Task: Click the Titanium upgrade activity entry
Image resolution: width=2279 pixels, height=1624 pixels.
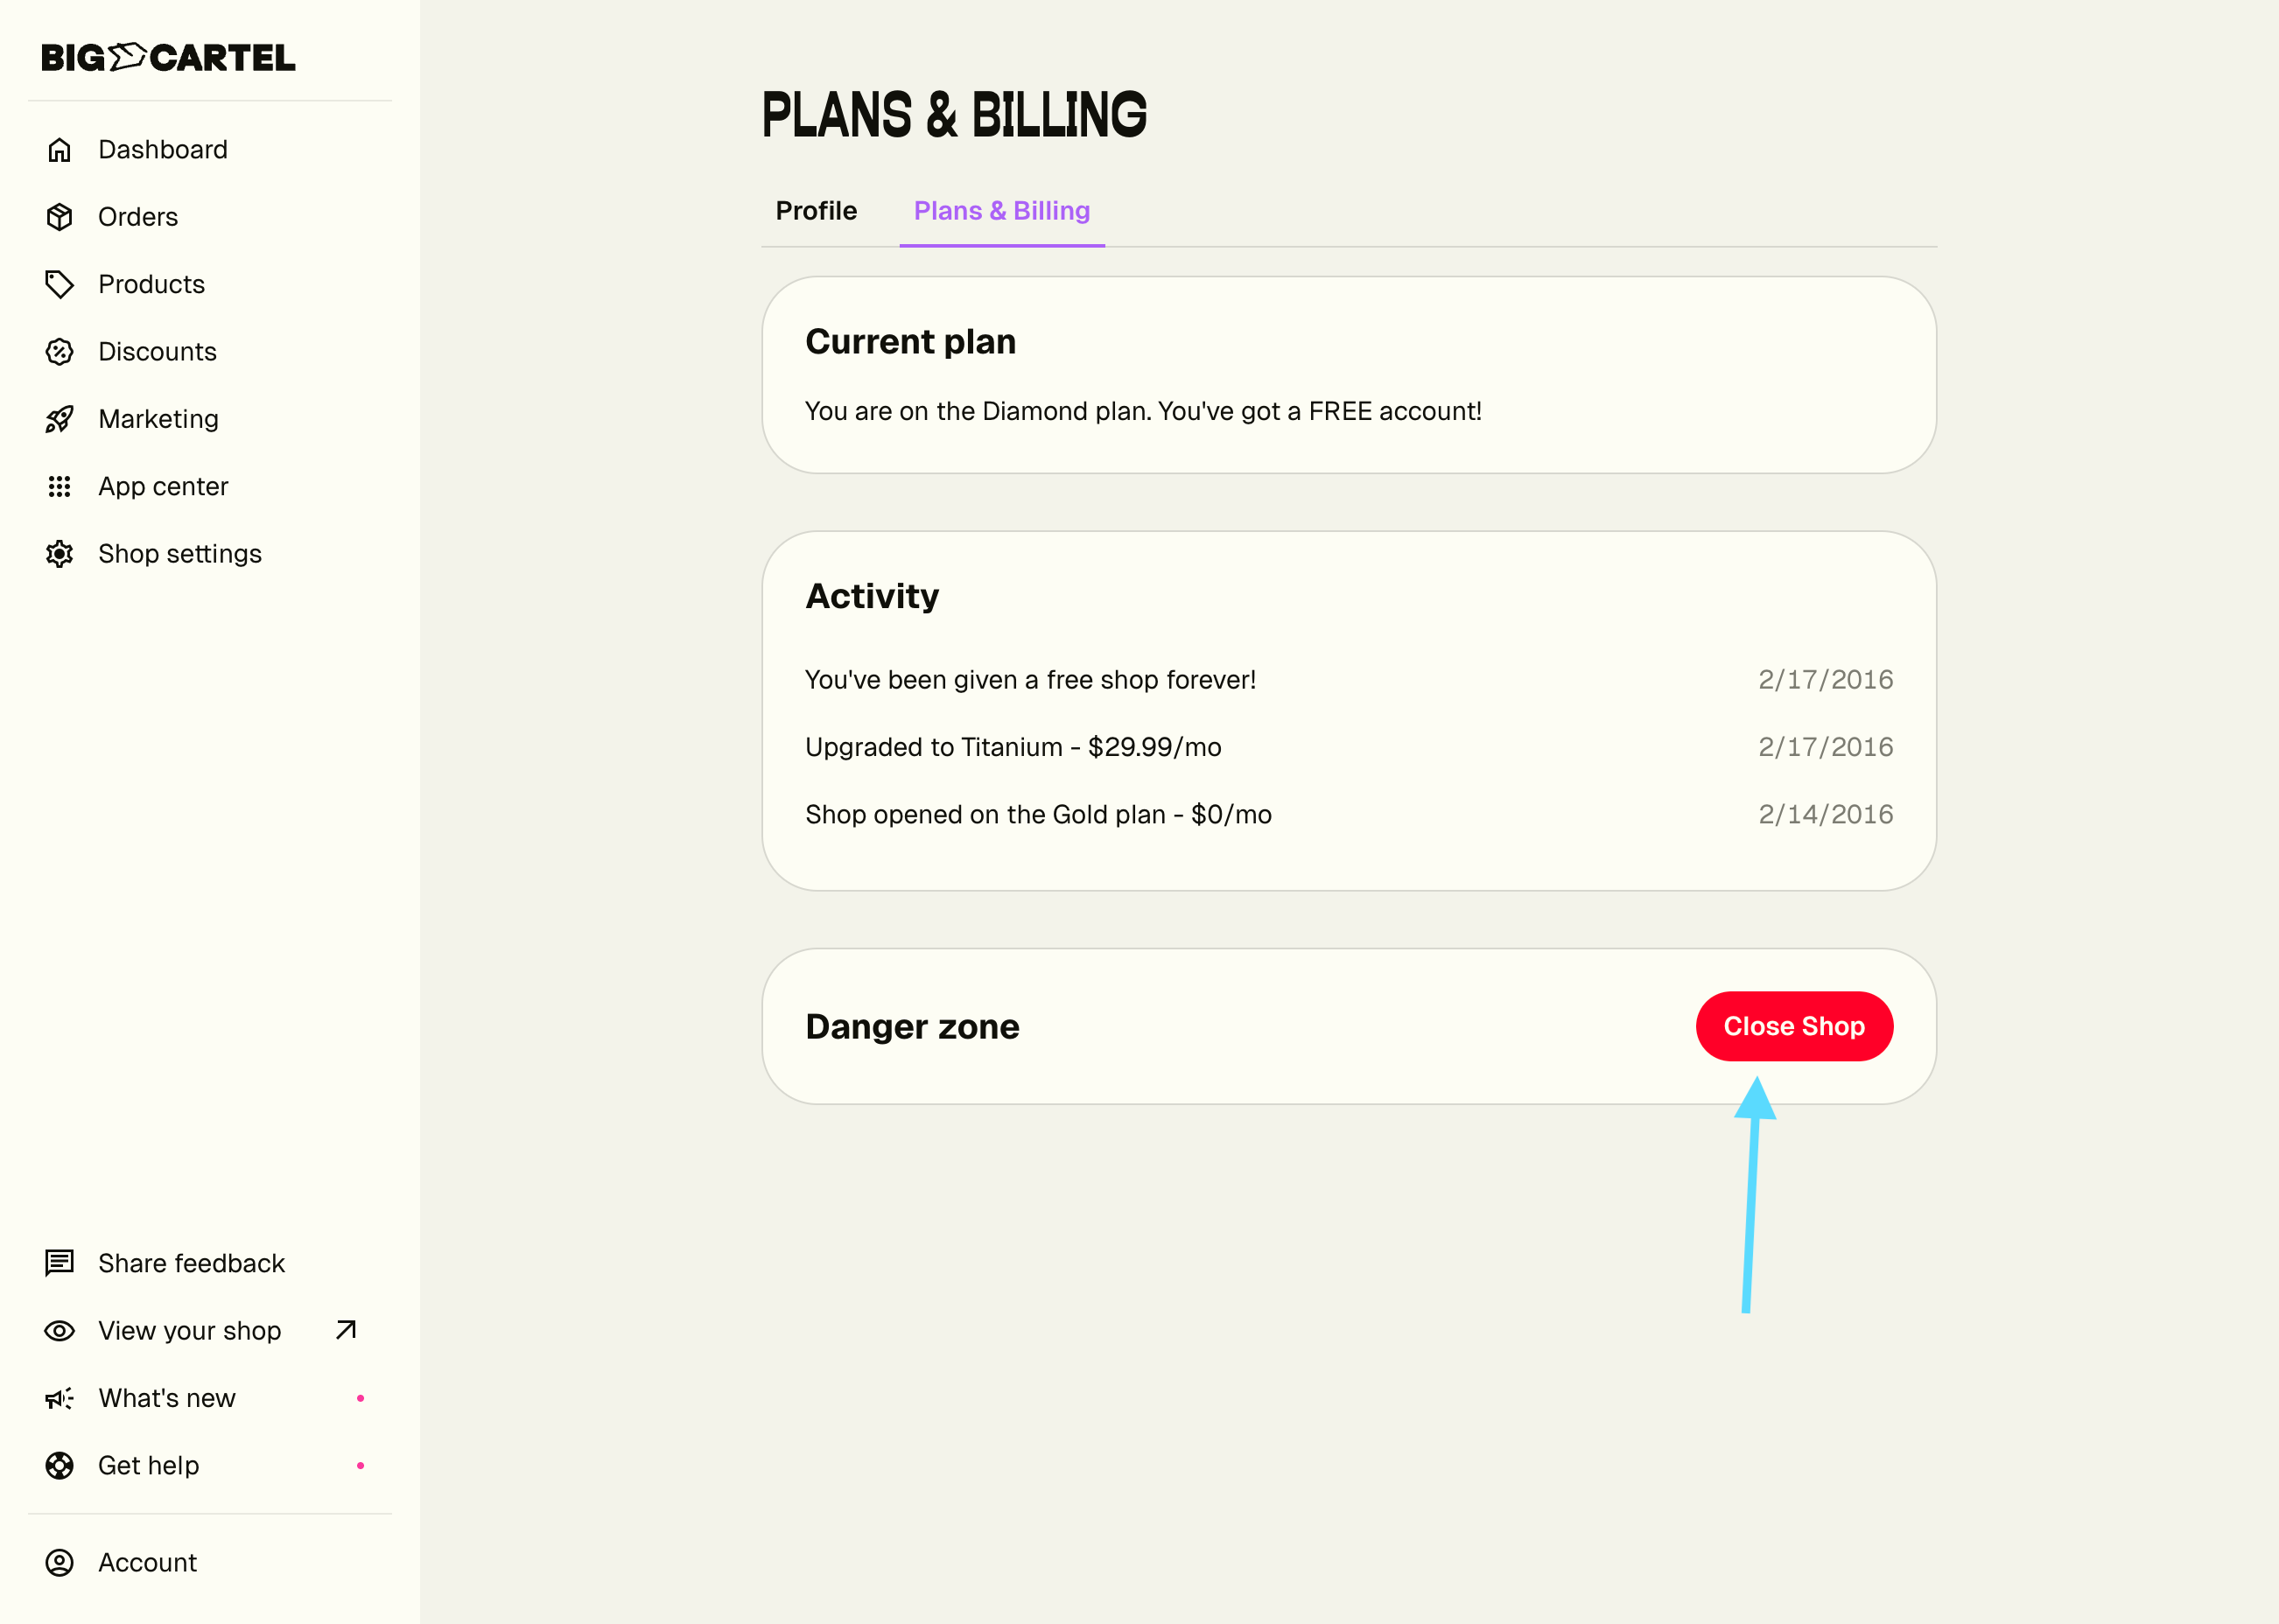Action: pyautogui.click(x=1013, y=747)
